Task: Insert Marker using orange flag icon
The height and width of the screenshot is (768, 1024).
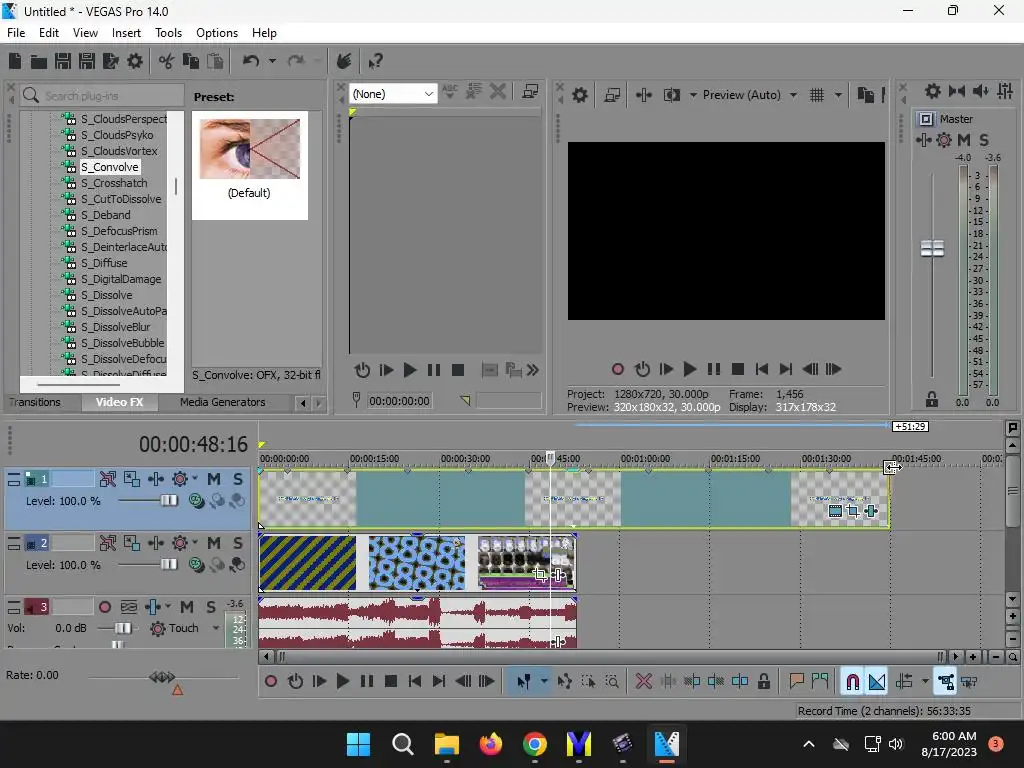Action: coord(796,682)
